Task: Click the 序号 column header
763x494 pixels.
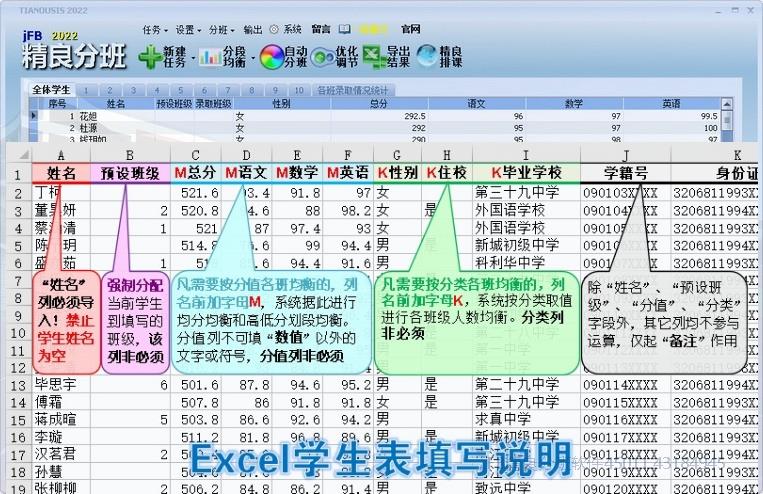Action: coord(57,104)
